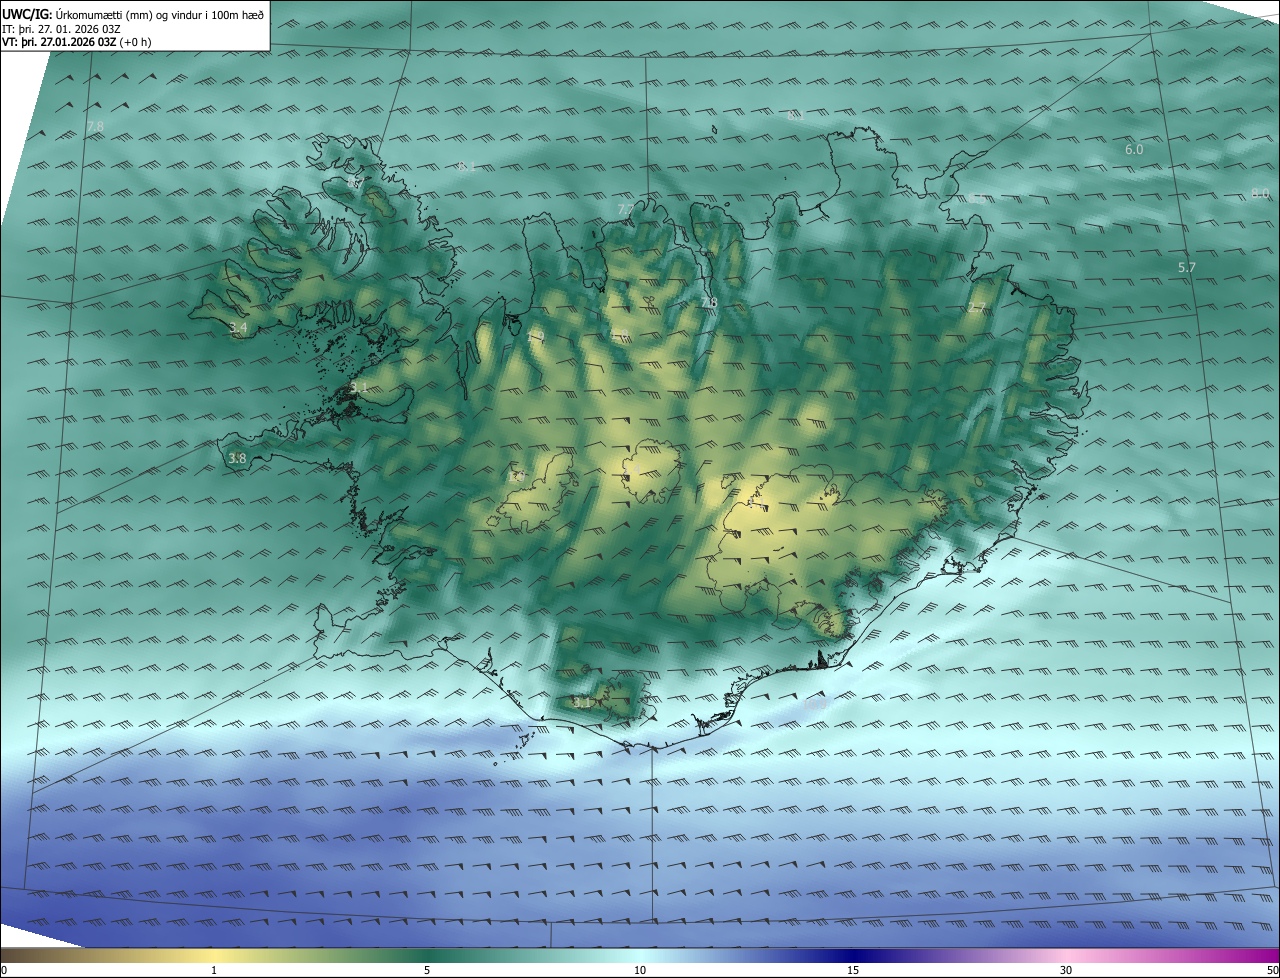Select the 6.0 value label in the northeast sea
The image size is (1280, 978).
point(1134,150)
